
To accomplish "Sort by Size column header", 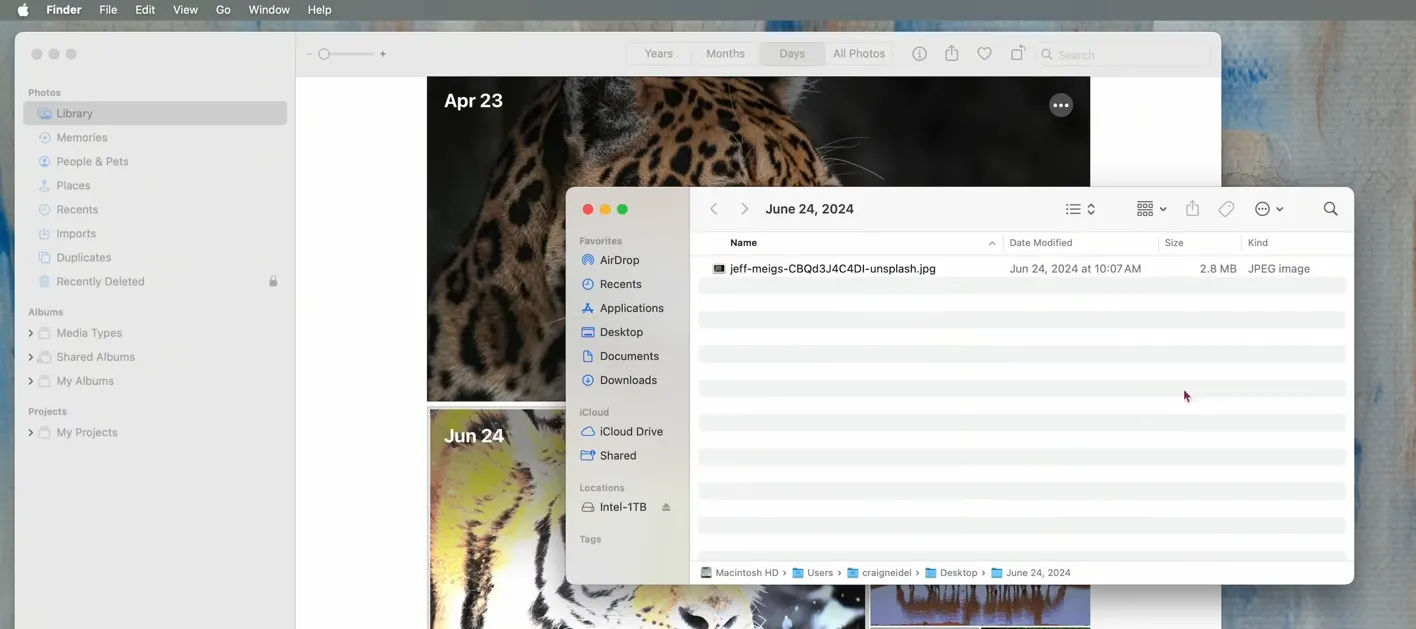I will (1174, 243).
